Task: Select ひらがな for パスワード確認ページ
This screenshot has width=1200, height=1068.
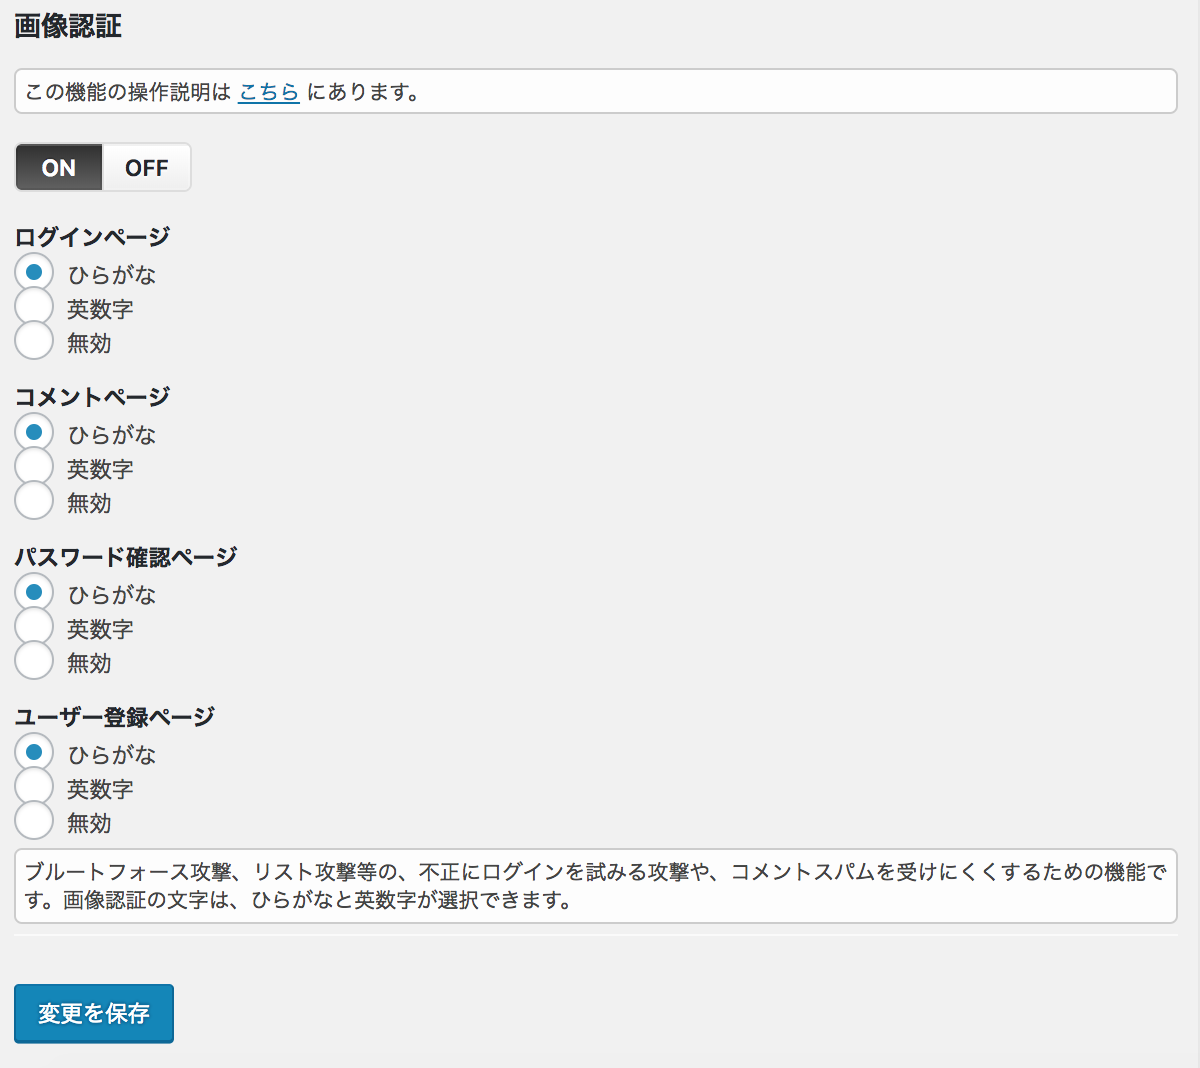Action: pyautogui.click(x=34, y=592)
